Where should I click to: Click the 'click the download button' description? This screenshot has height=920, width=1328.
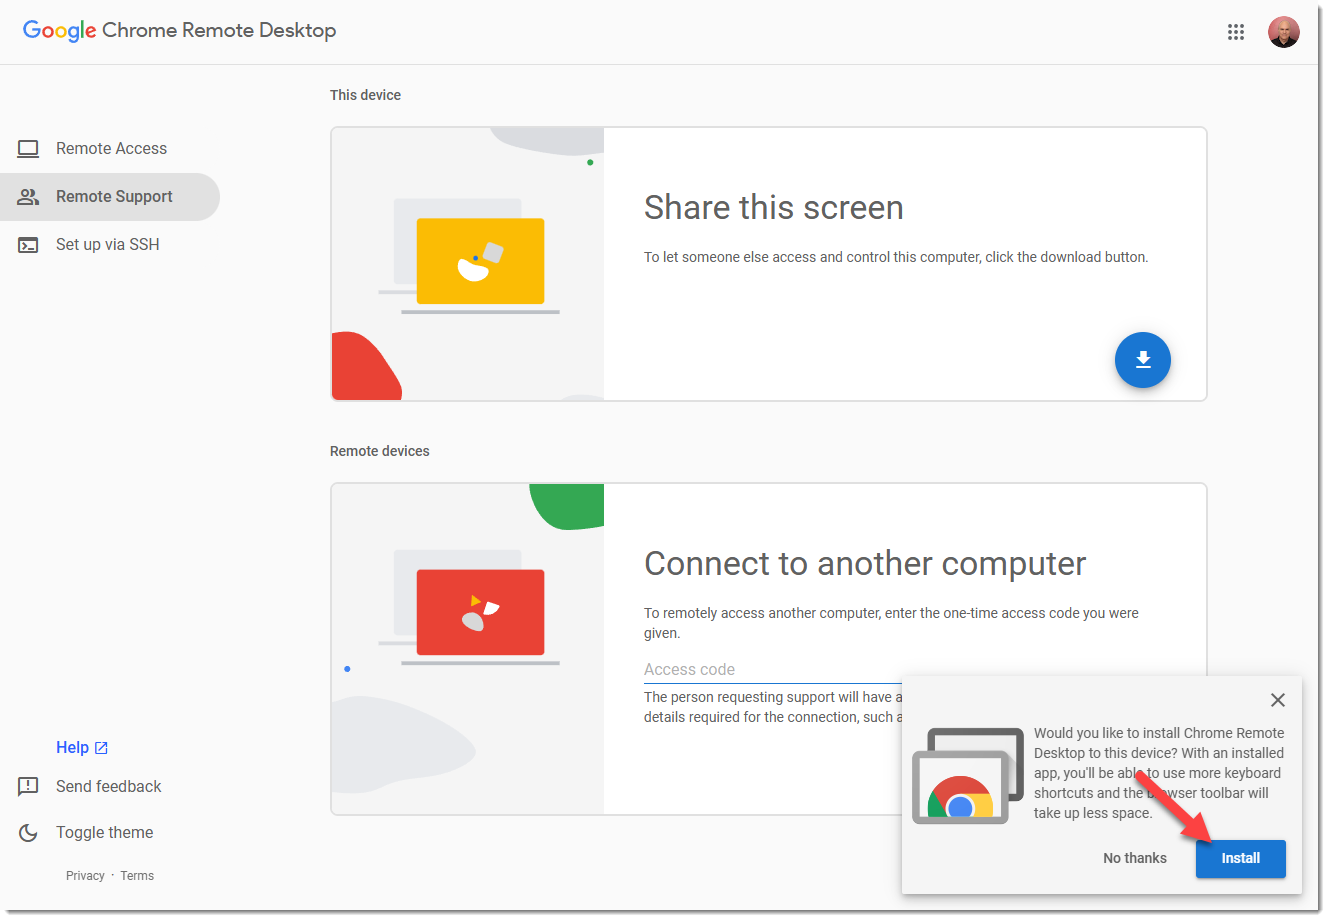tap(896, 257)
